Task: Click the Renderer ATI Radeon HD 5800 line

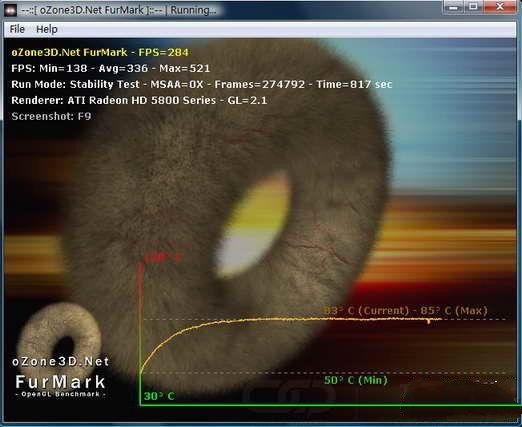Action: (139, 100)
